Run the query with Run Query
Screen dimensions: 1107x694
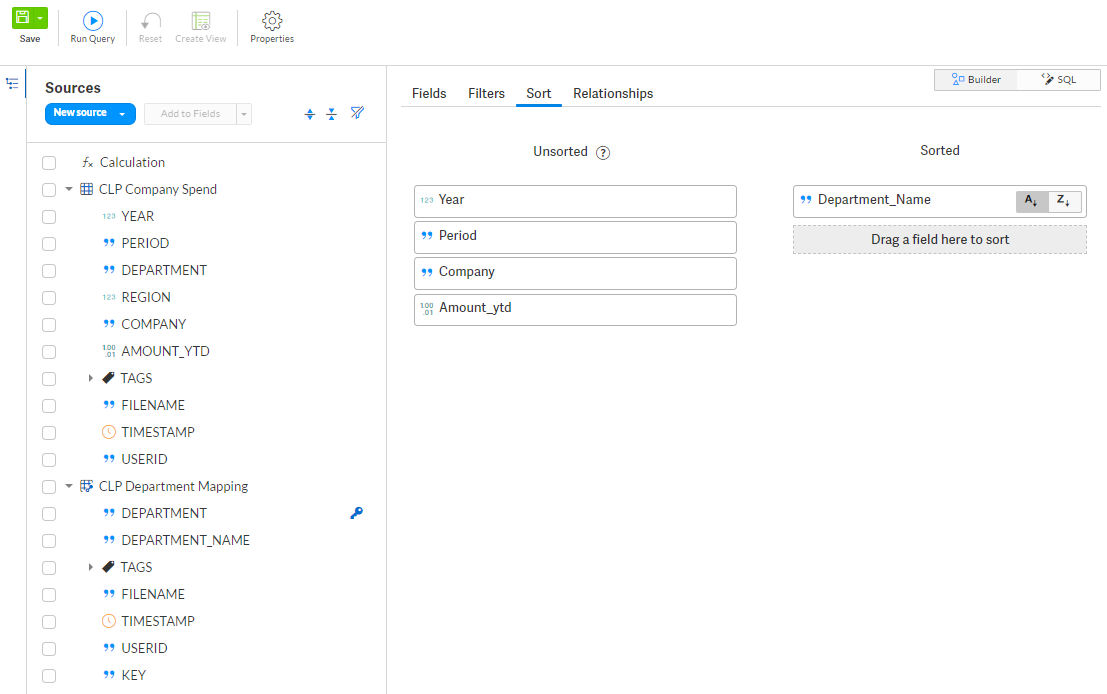point(92,28)
